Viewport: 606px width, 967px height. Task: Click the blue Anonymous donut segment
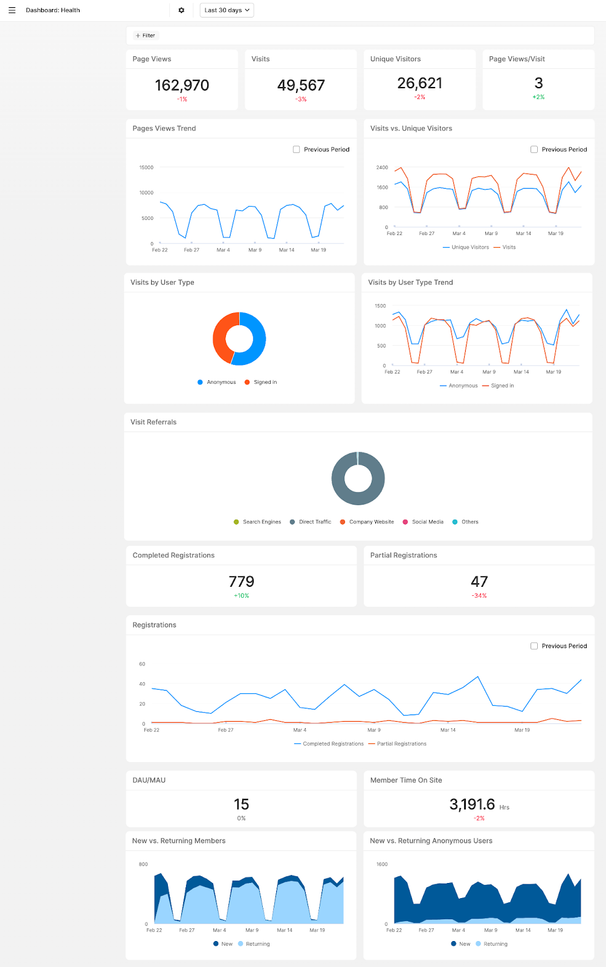pos(259,342)
